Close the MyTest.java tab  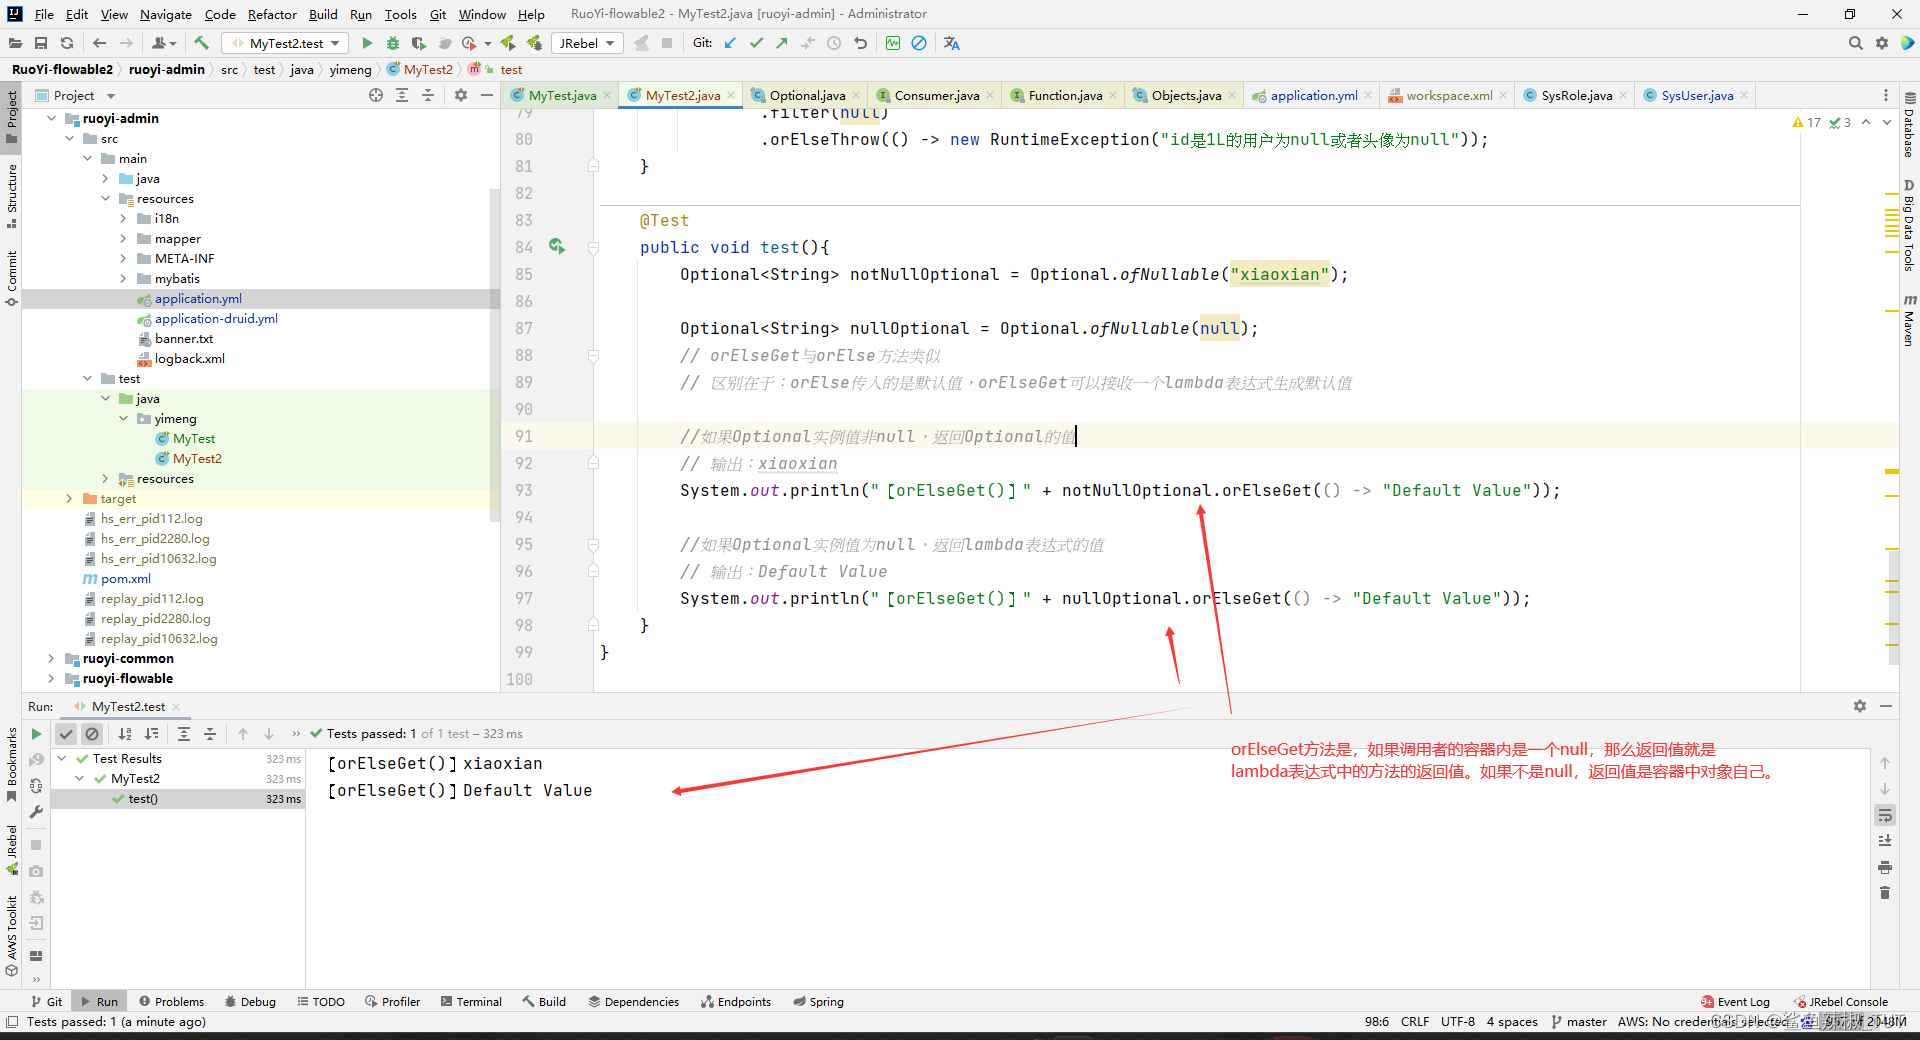coord(606,95)
